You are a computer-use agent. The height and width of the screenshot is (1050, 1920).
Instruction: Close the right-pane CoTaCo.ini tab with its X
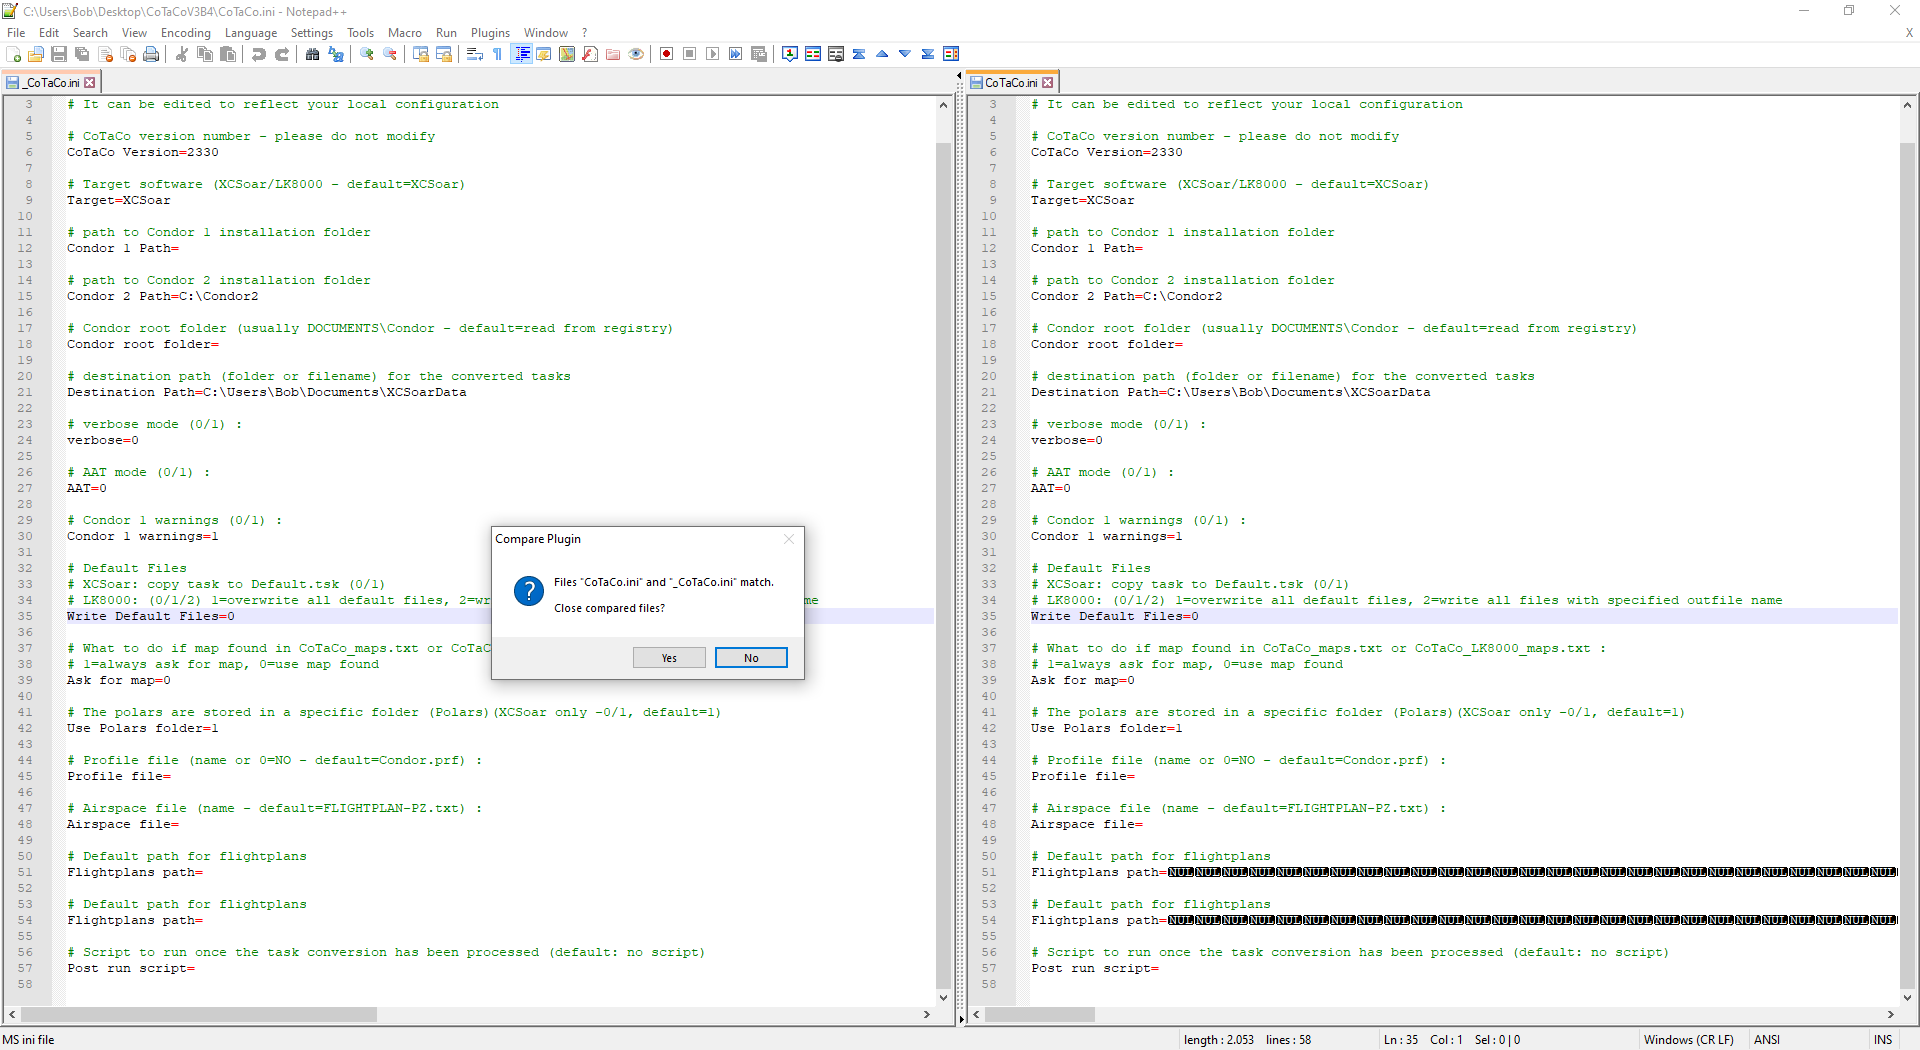tap(1048, 83)
